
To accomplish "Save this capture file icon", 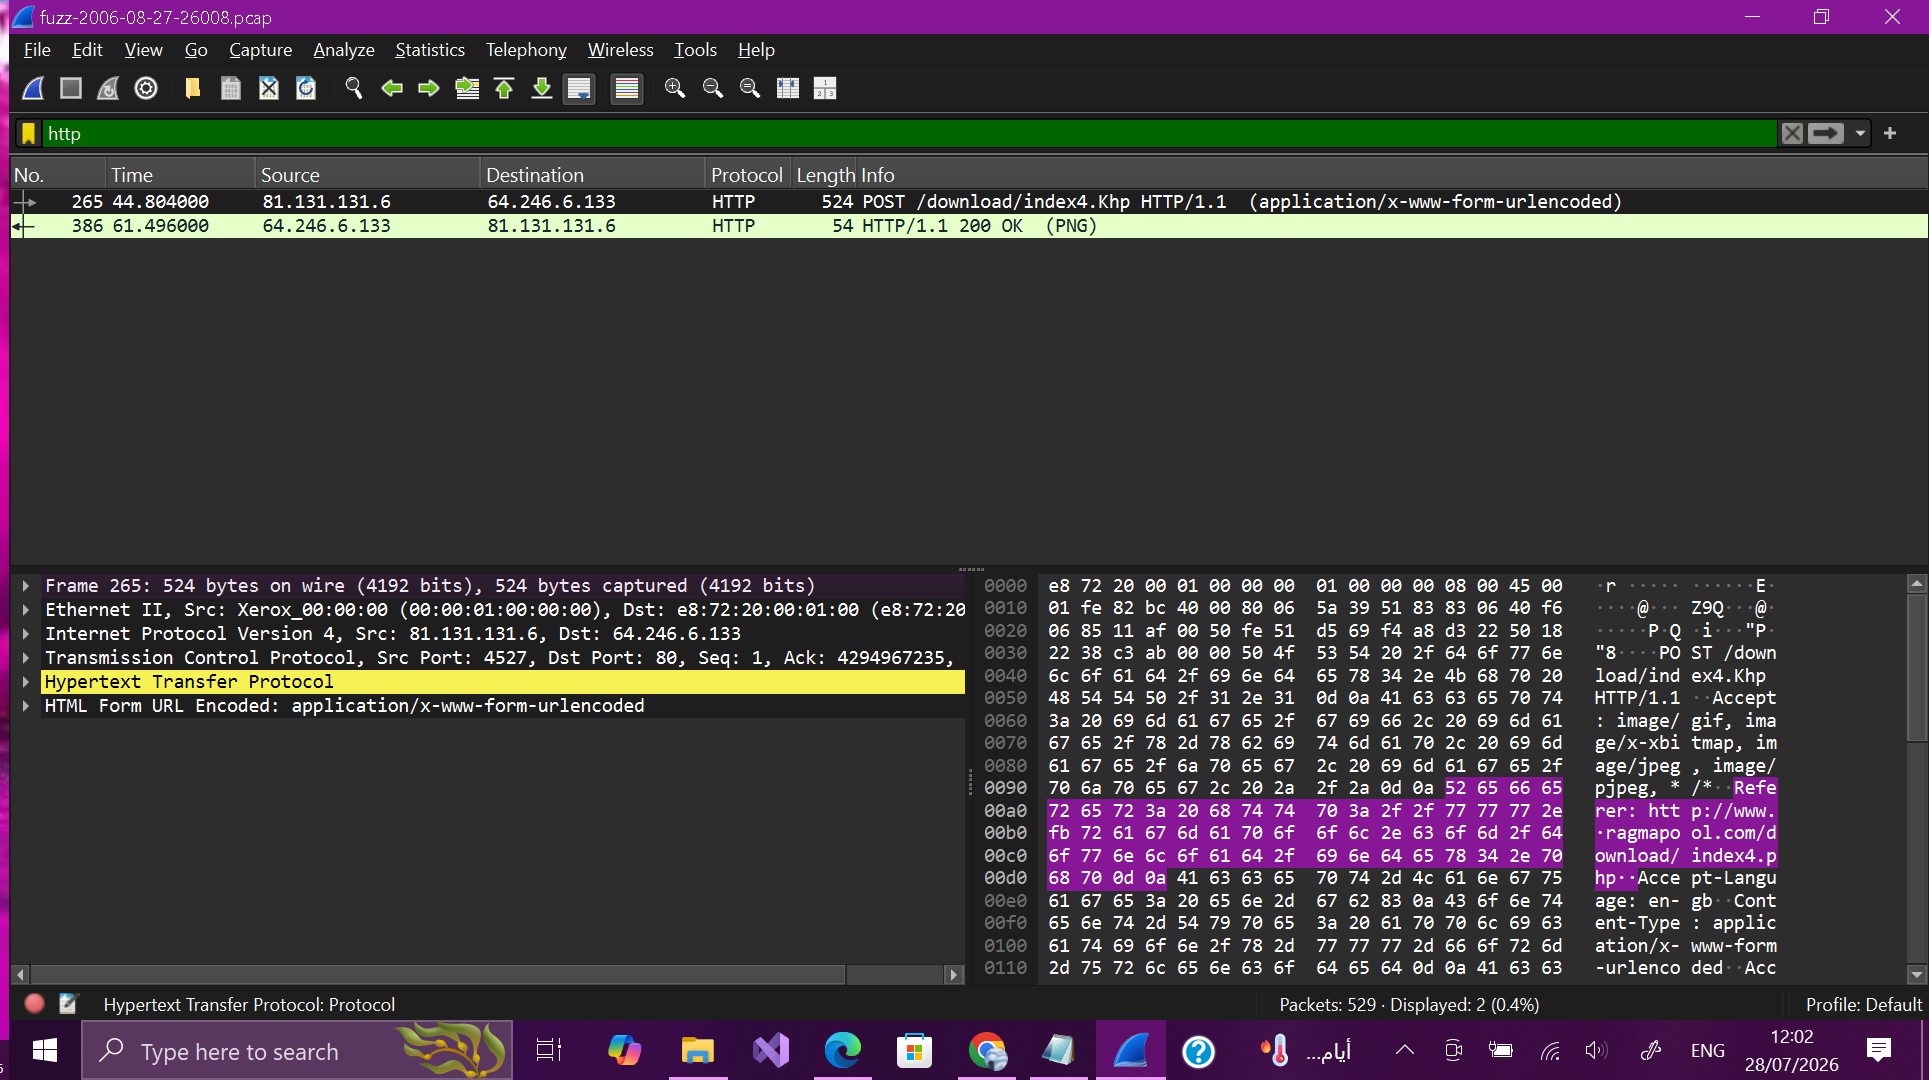I will coord(230,88).
